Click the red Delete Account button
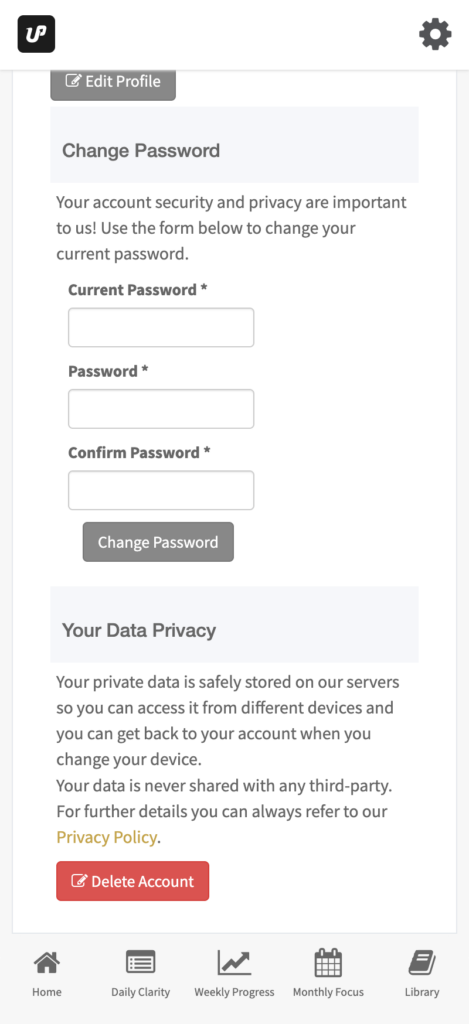 click(x=133, y=881)
